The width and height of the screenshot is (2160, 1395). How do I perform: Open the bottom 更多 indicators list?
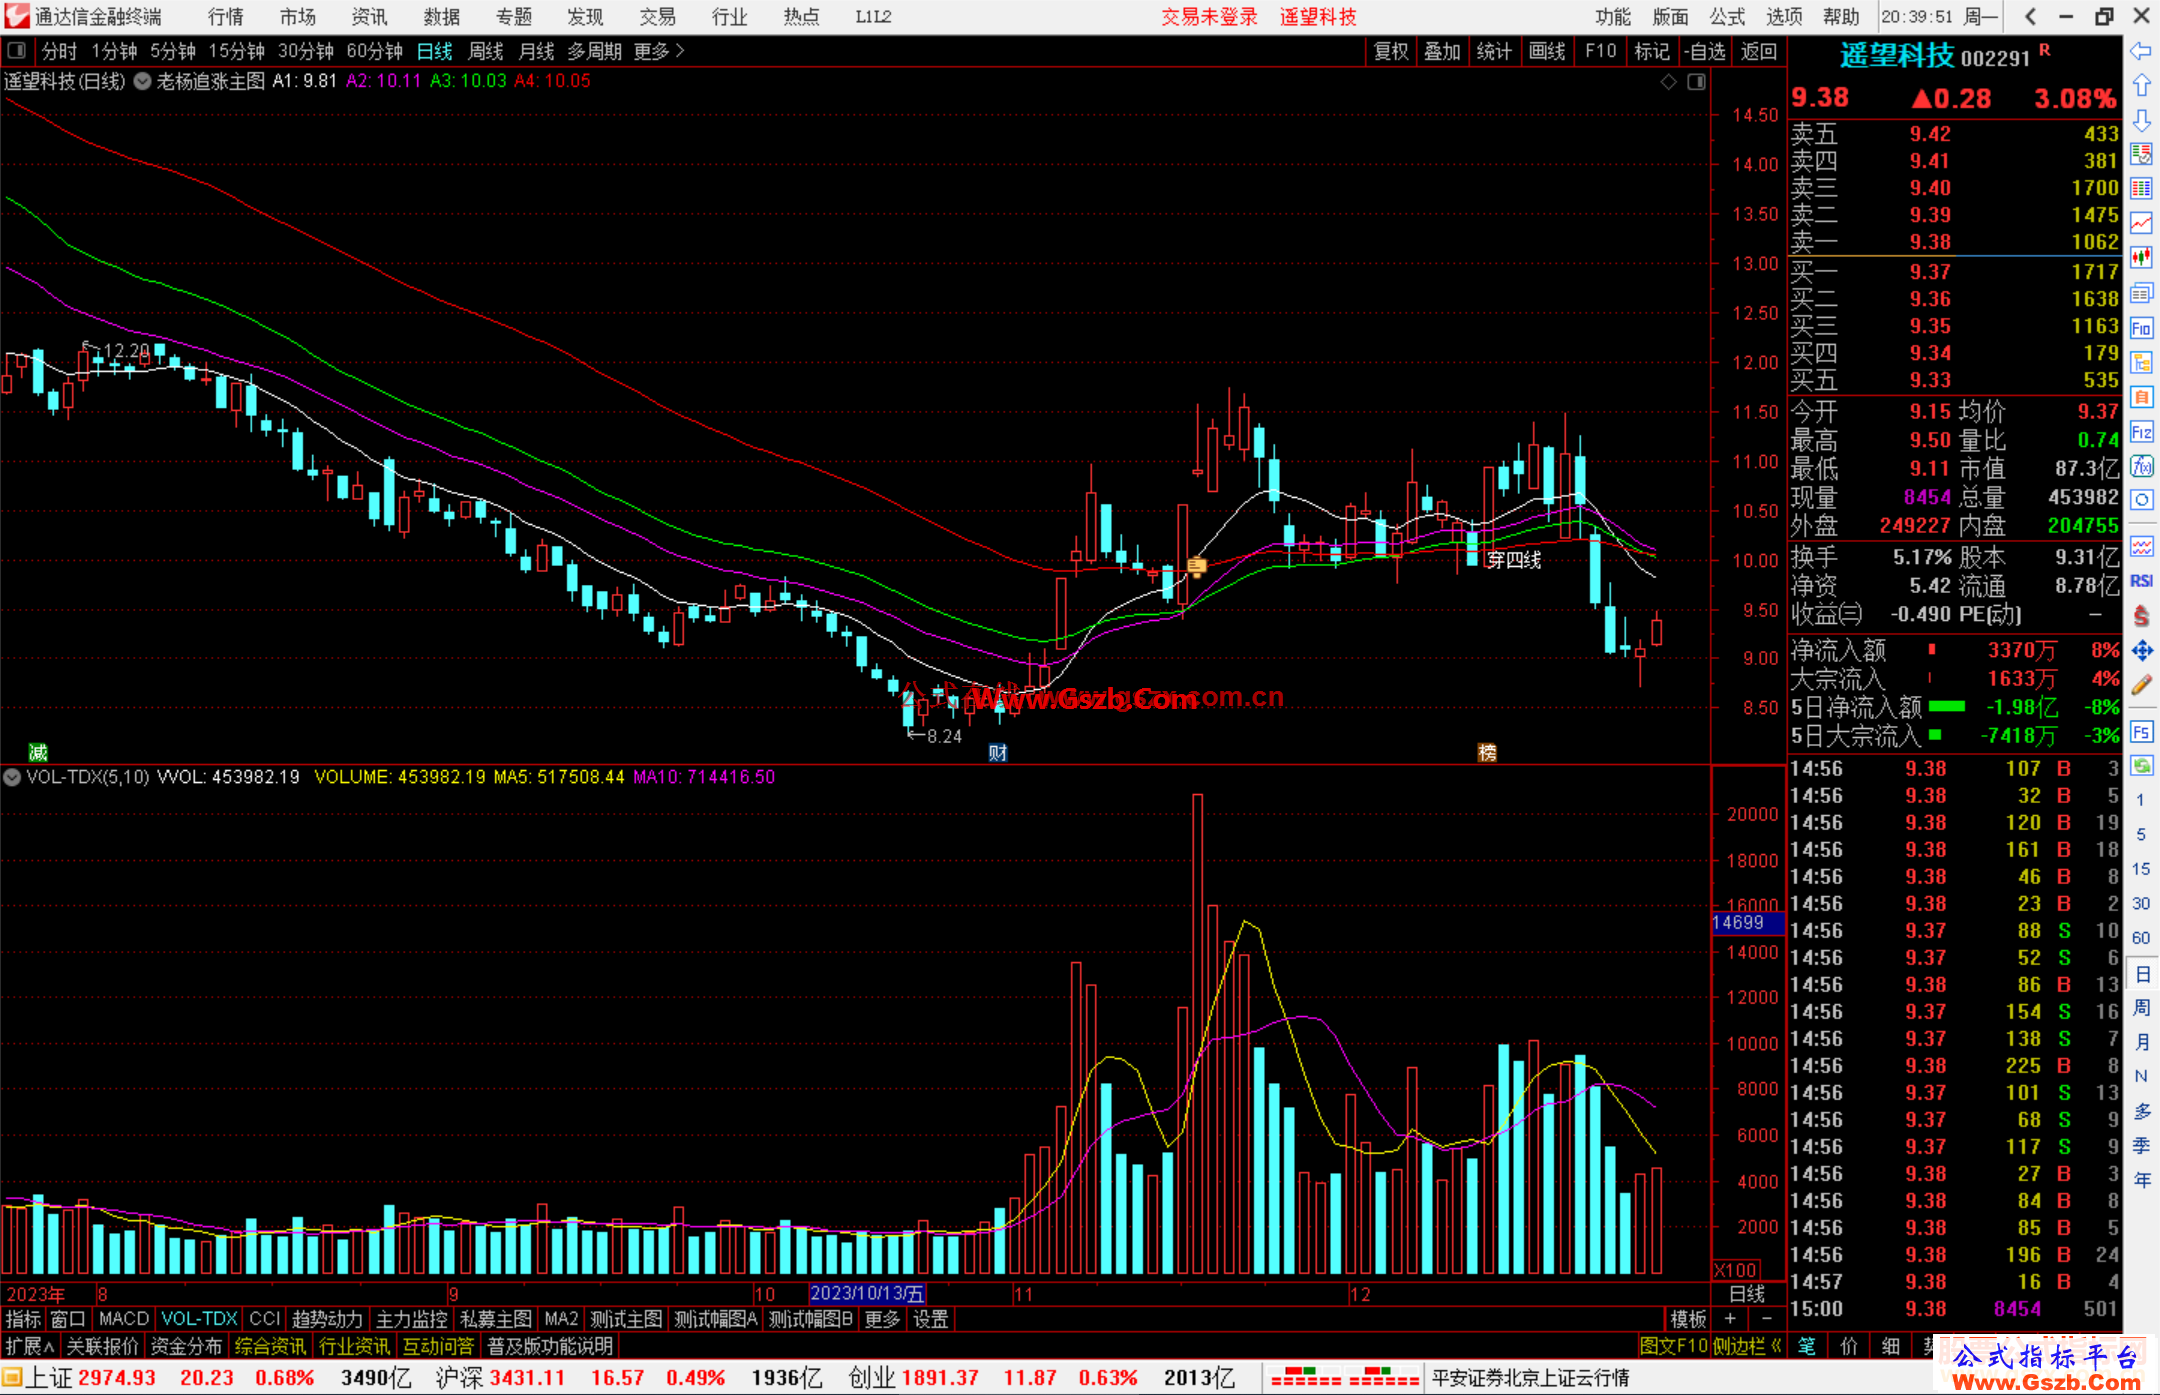pos(882,1319)
